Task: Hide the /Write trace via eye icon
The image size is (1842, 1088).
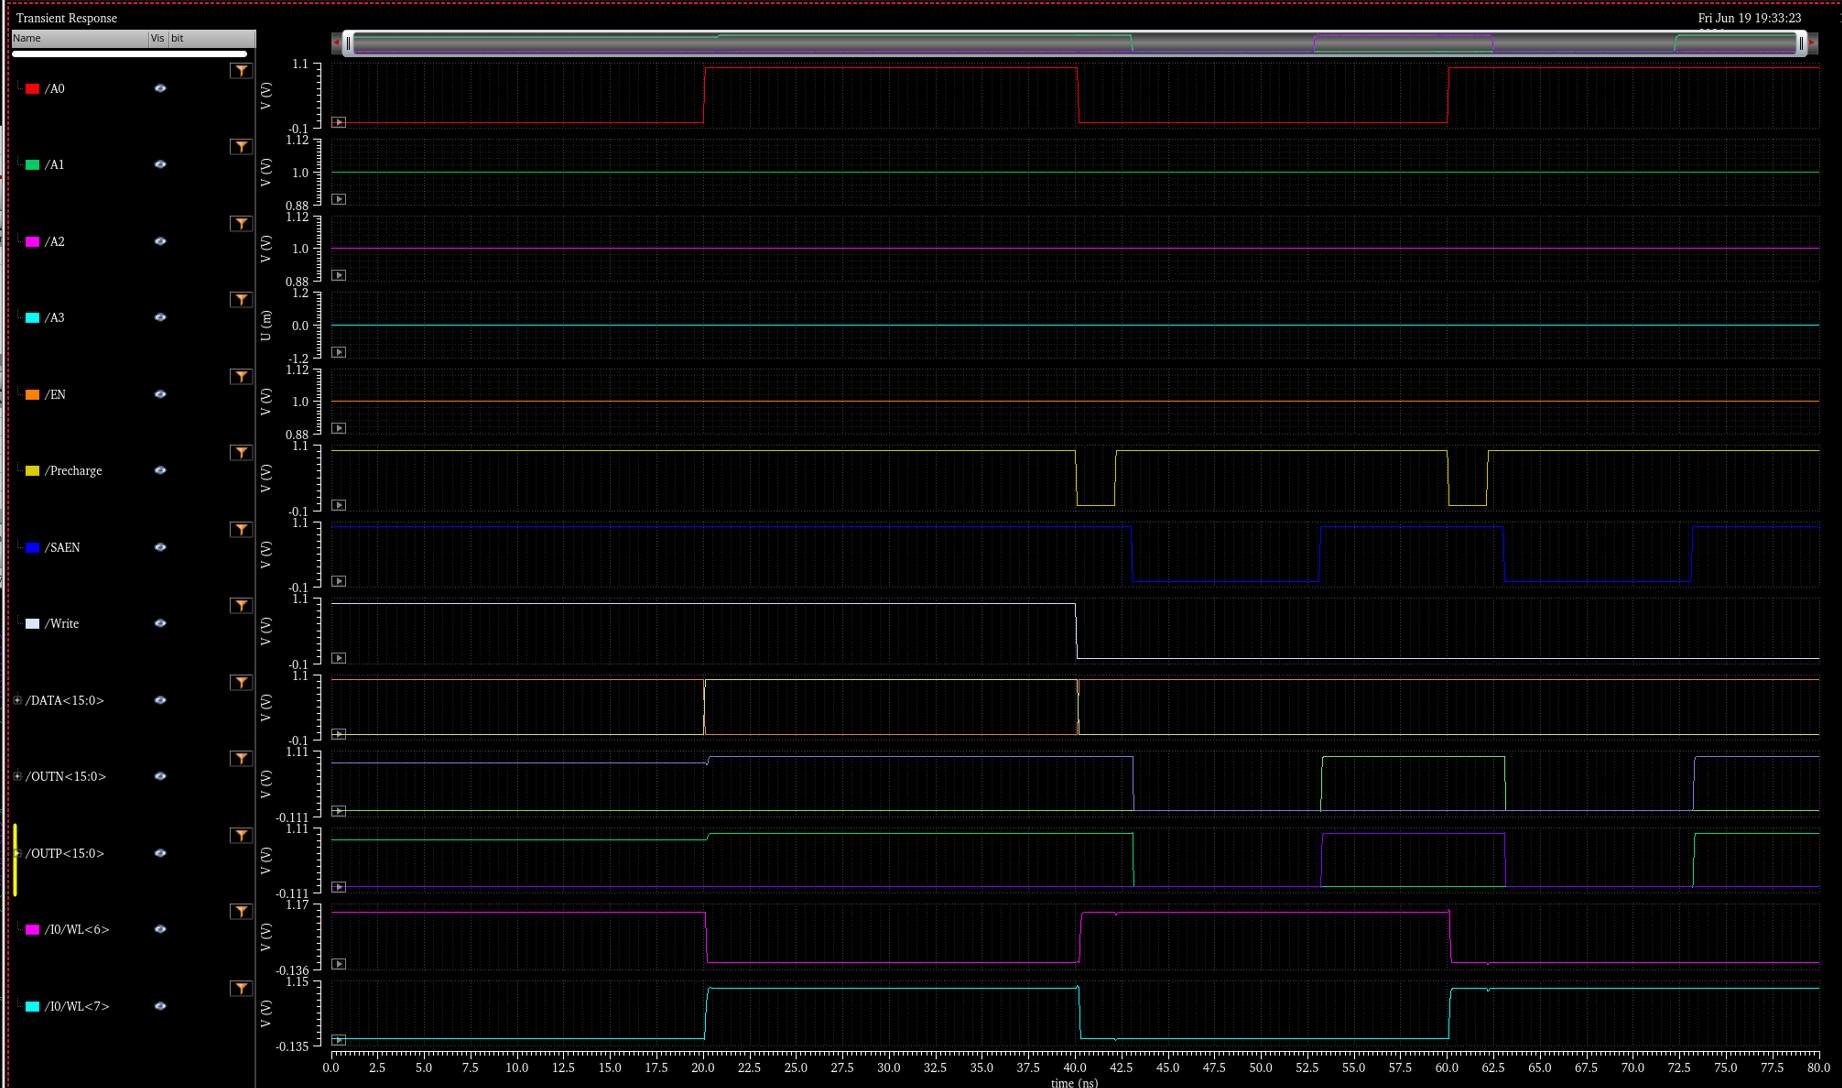Action: point(160,624)
